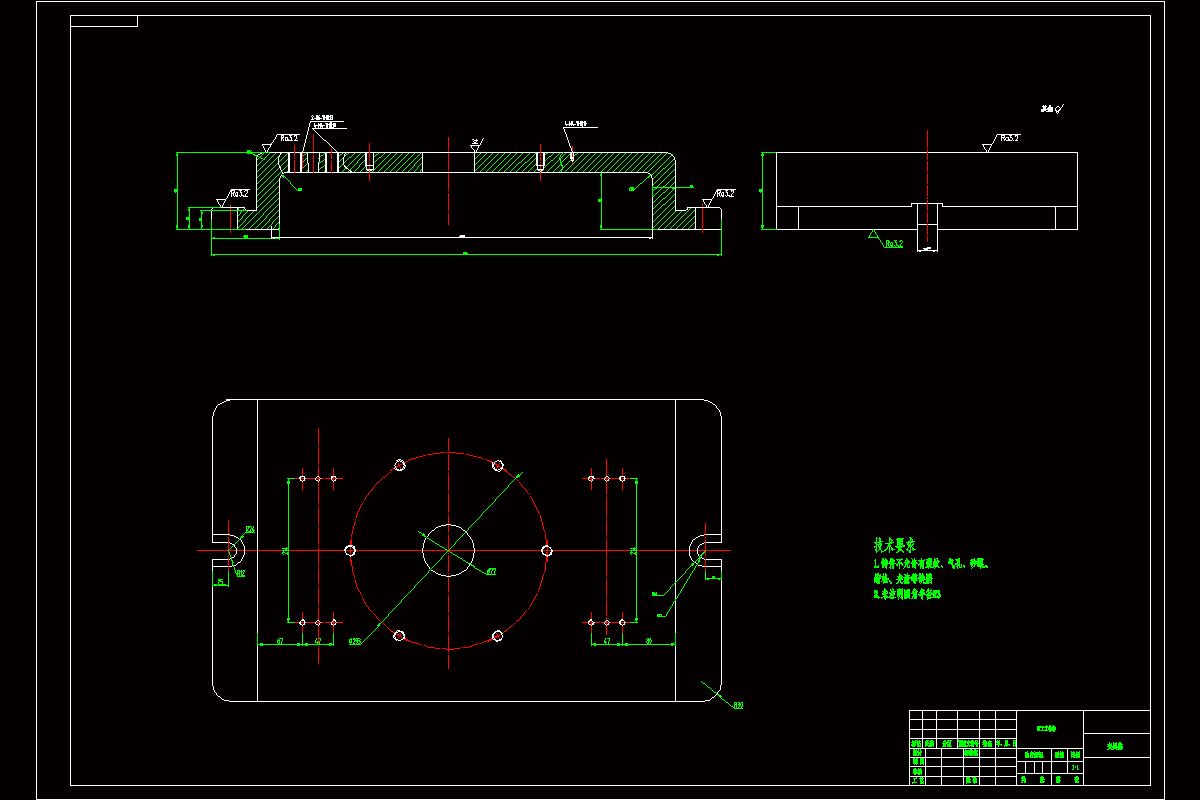Click the R12 radius label at left slot

point(241,573)
